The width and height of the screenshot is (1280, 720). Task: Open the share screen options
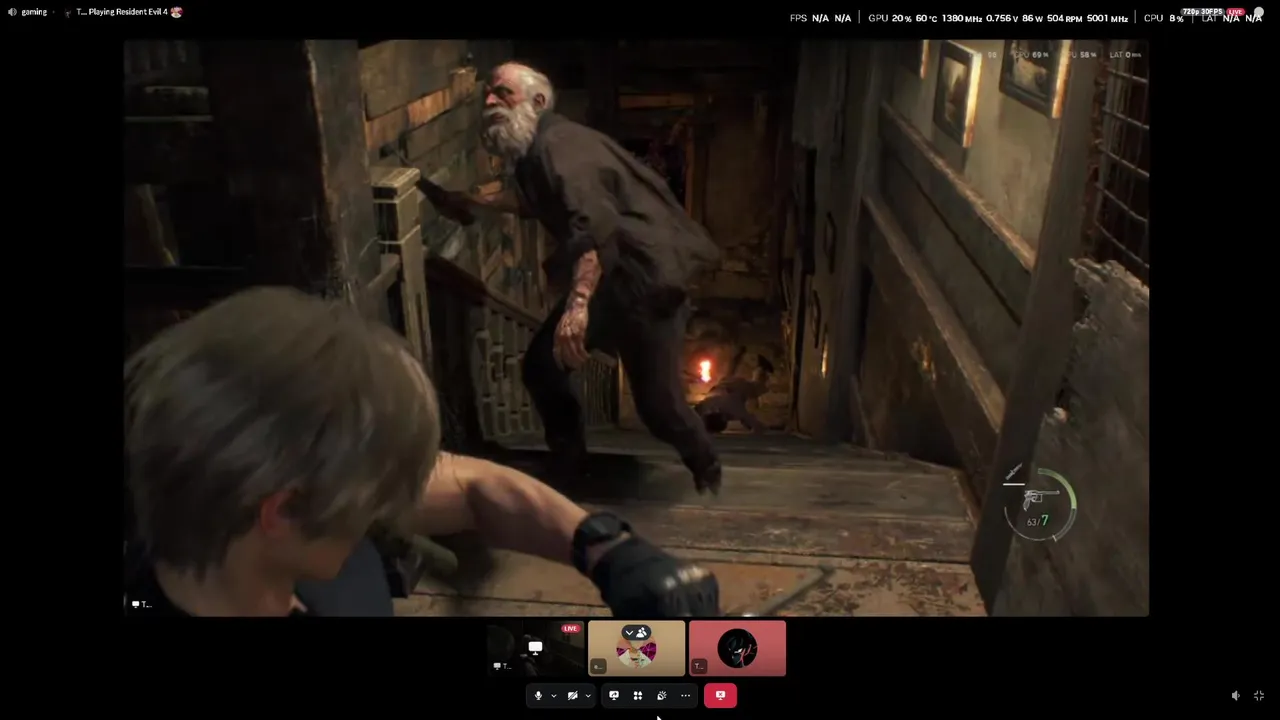click(614, 696)
